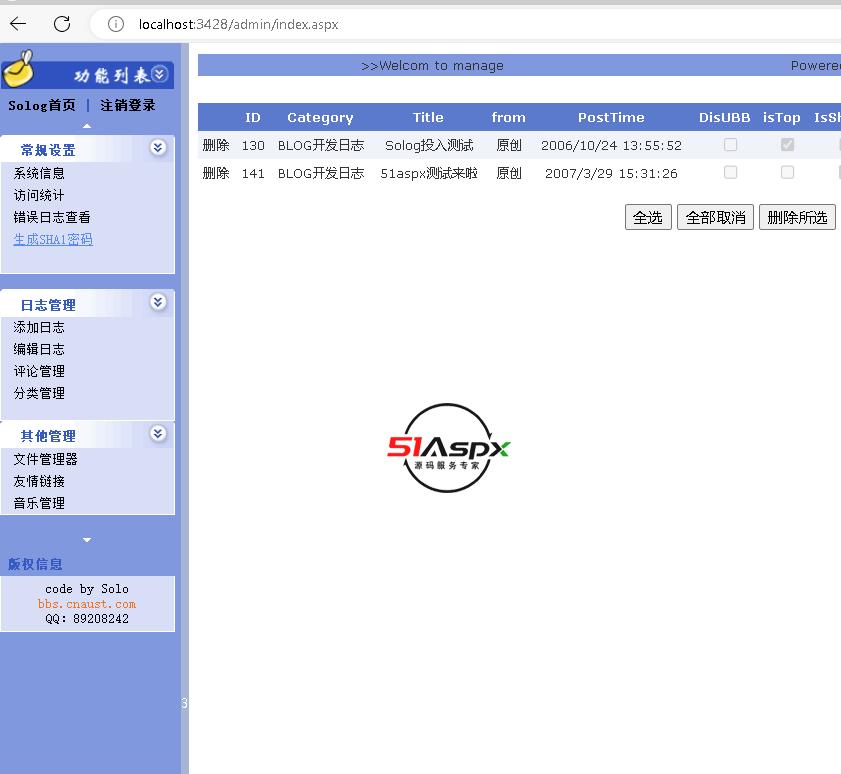Toggle isTop checkbox for ID 130
Viewport: 841px width, 774px height.
click(x=787, y=144)
